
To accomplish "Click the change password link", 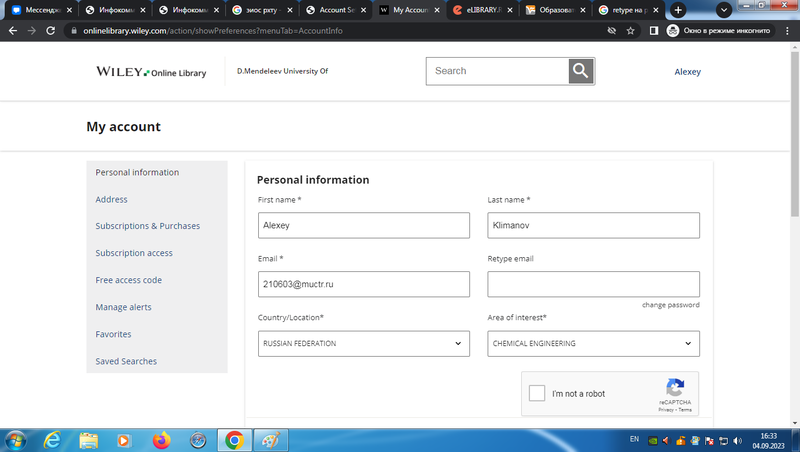I will pyautogui.click(x=670, y=305).
